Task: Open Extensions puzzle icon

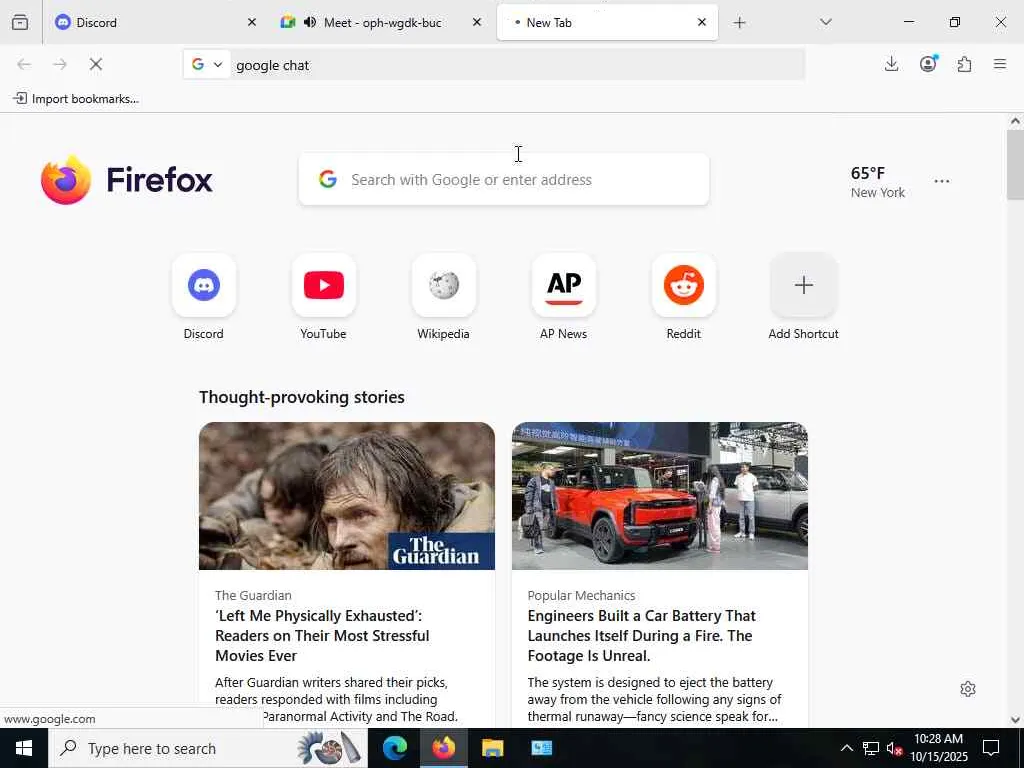Action: (x=964, y=64)
